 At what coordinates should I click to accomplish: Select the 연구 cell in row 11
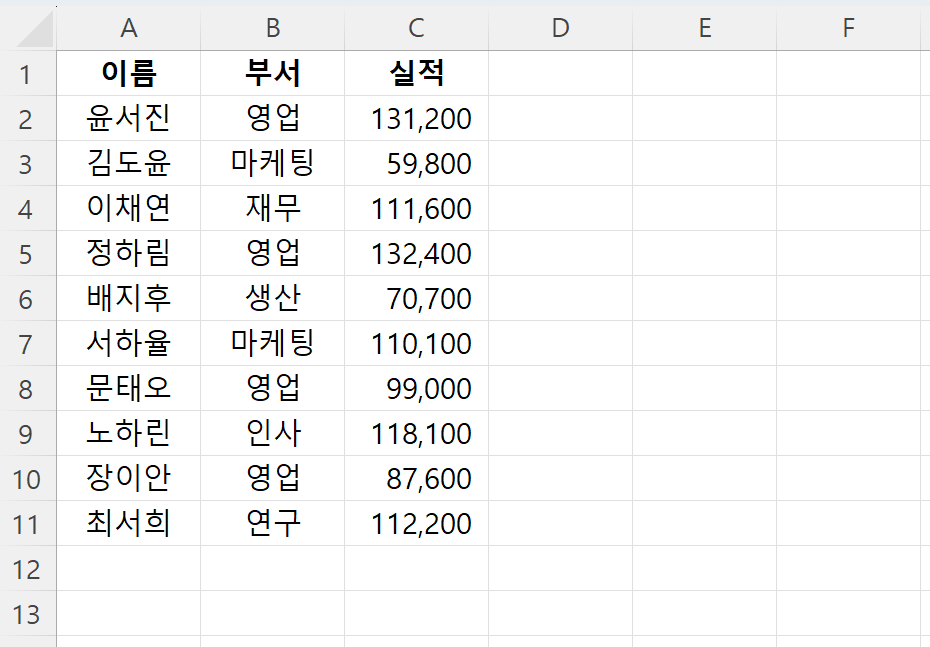[x=272, y=523]
